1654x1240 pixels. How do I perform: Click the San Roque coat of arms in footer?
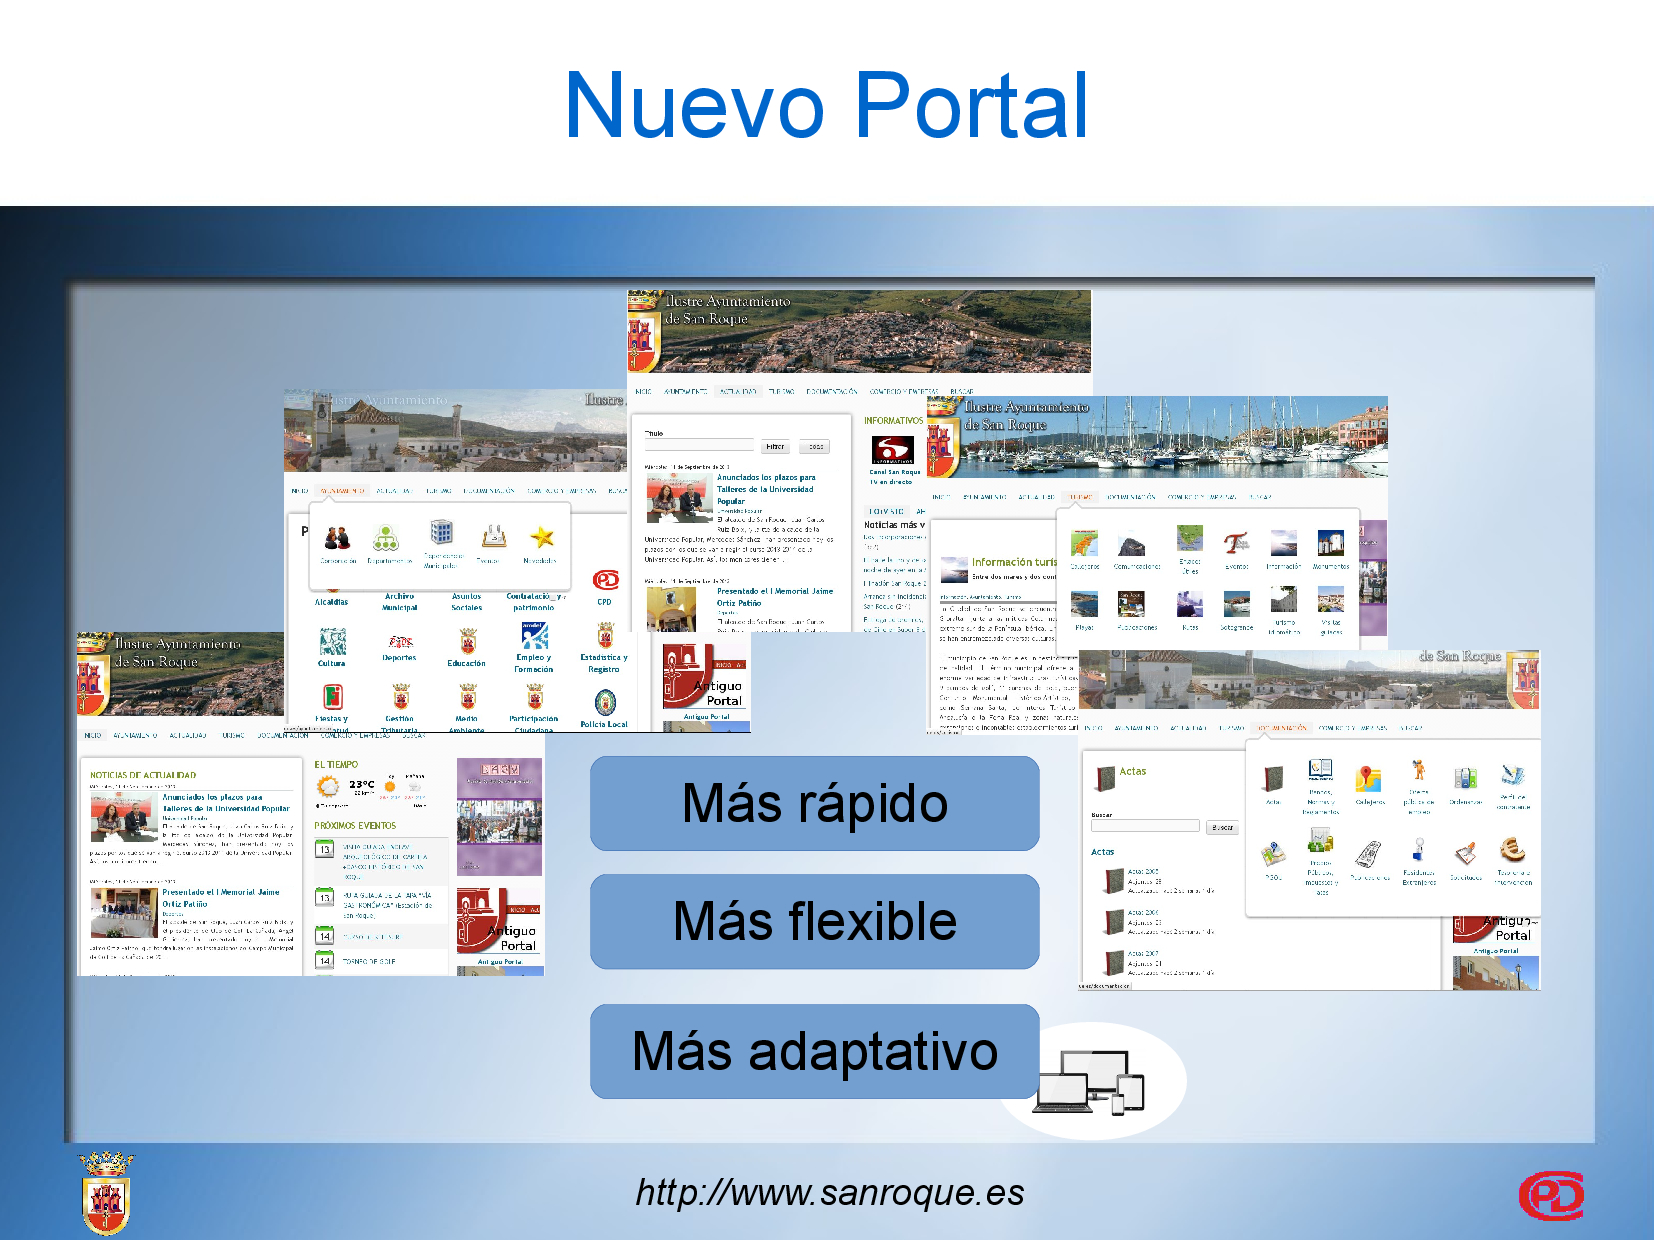pos(106,1193)
